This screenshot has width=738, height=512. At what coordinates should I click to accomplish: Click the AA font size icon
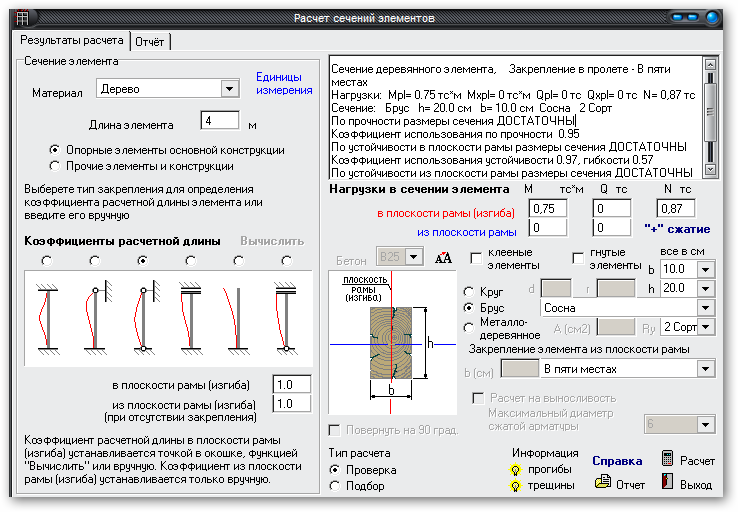443,258
